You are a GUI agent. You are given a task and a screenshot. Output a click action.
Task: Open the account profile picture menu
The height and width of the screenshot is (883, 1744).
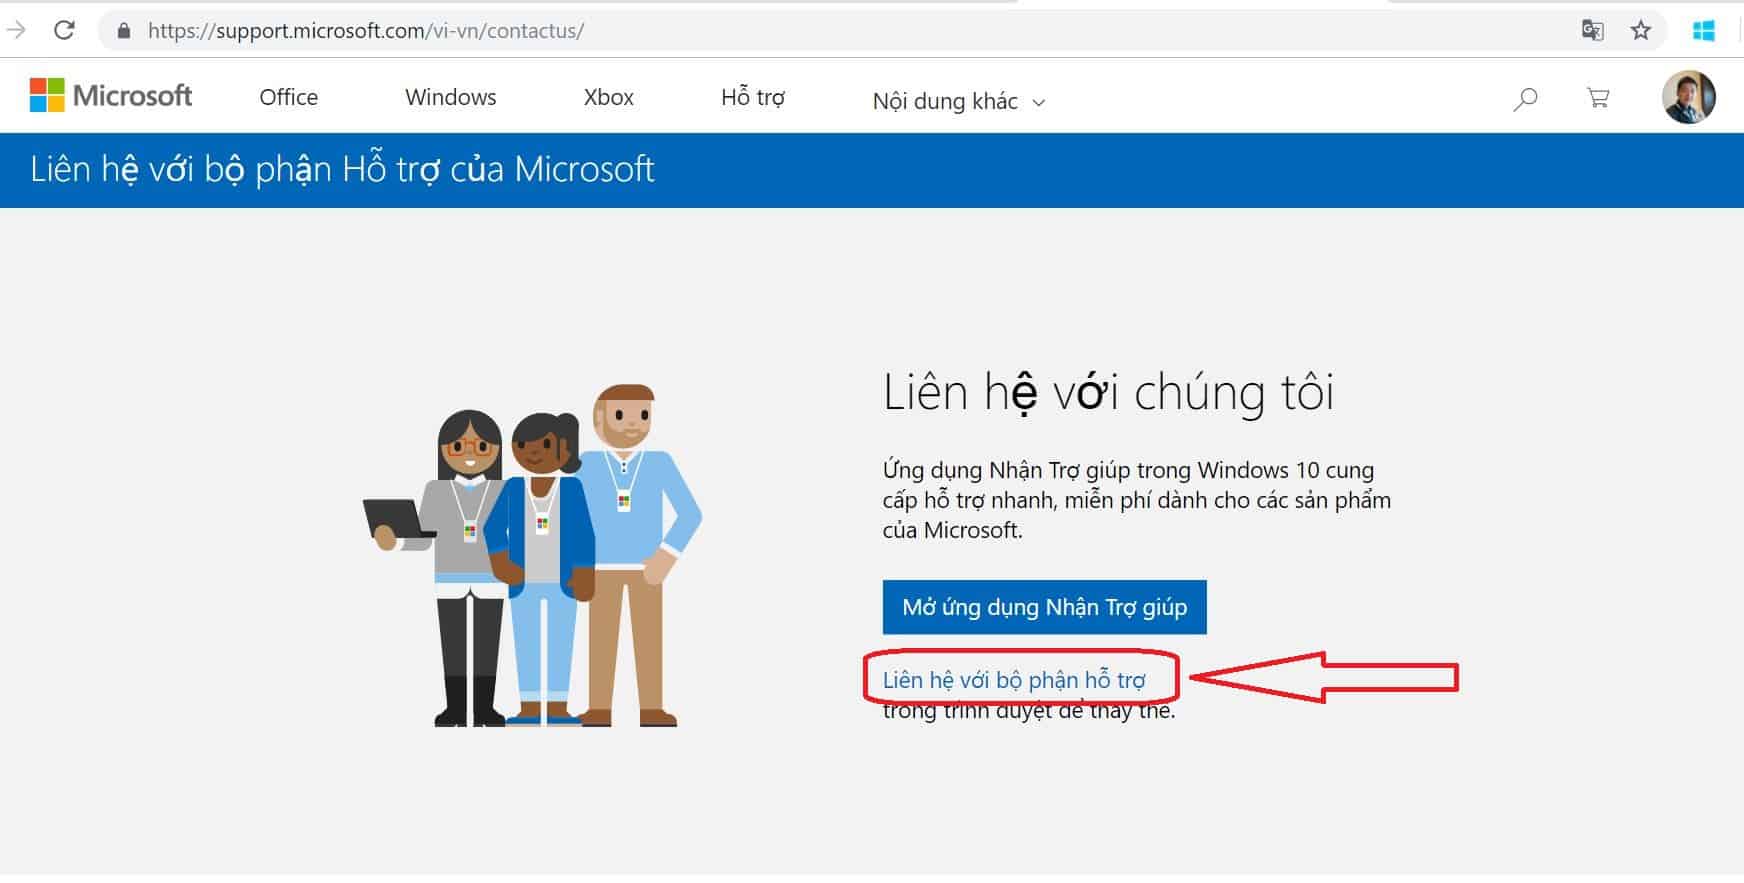pos(1688,97)
